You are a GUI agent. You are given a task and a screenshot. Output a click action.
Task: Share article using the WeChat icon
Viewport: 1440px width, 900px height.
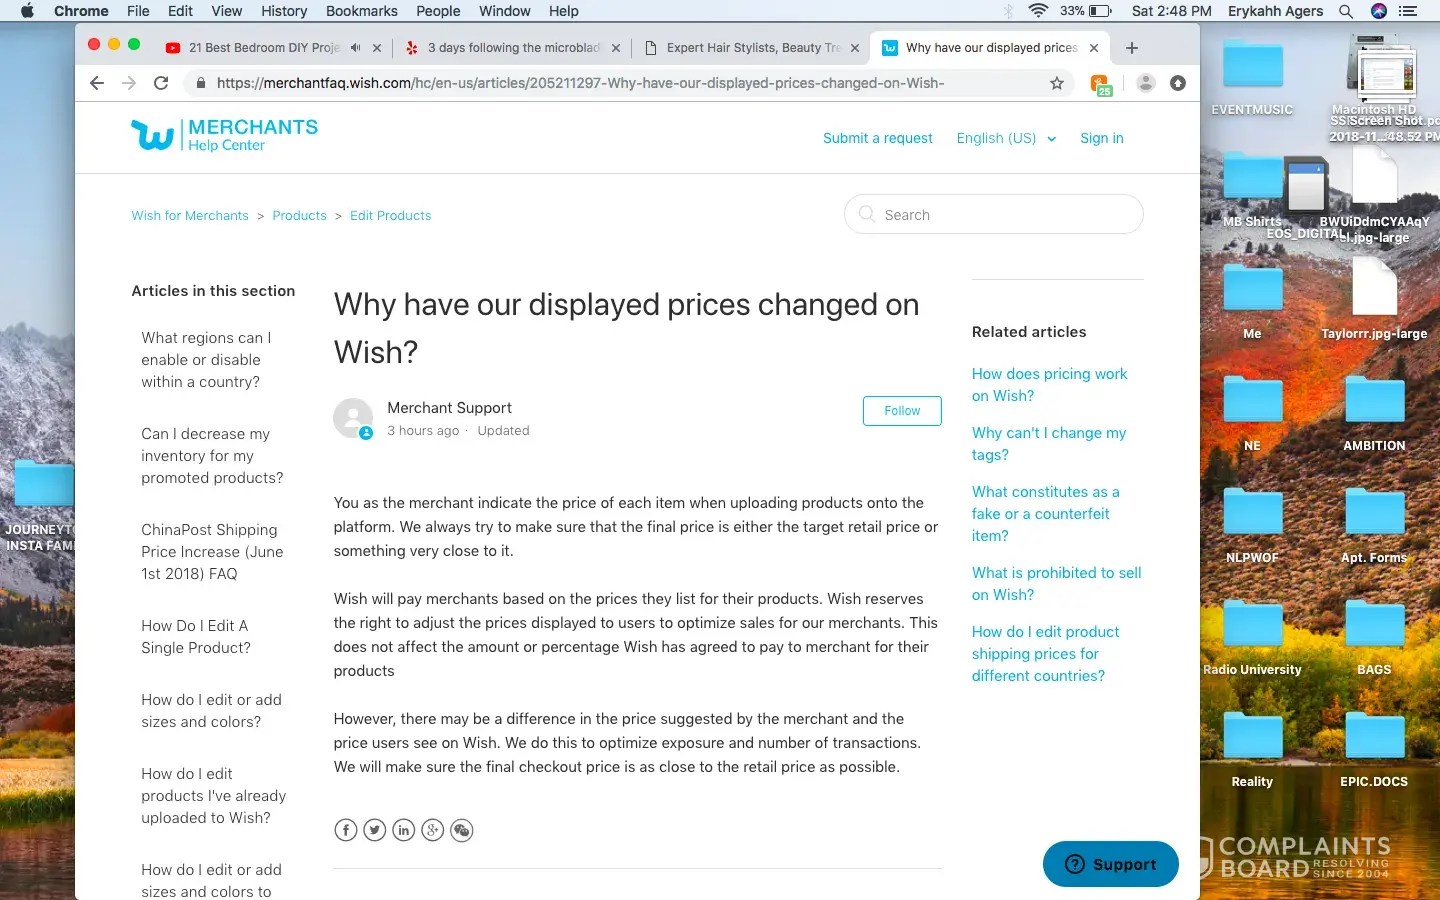tap(462, 830)
